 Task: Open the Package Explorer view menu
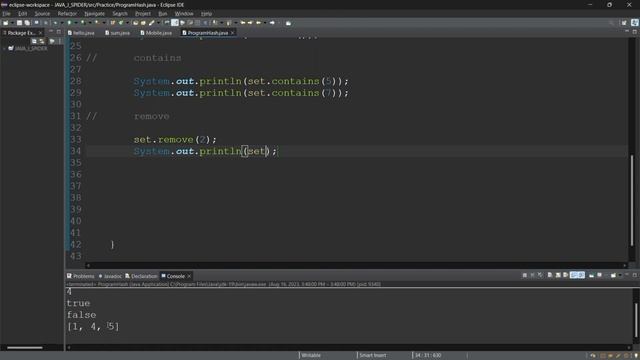60,41
